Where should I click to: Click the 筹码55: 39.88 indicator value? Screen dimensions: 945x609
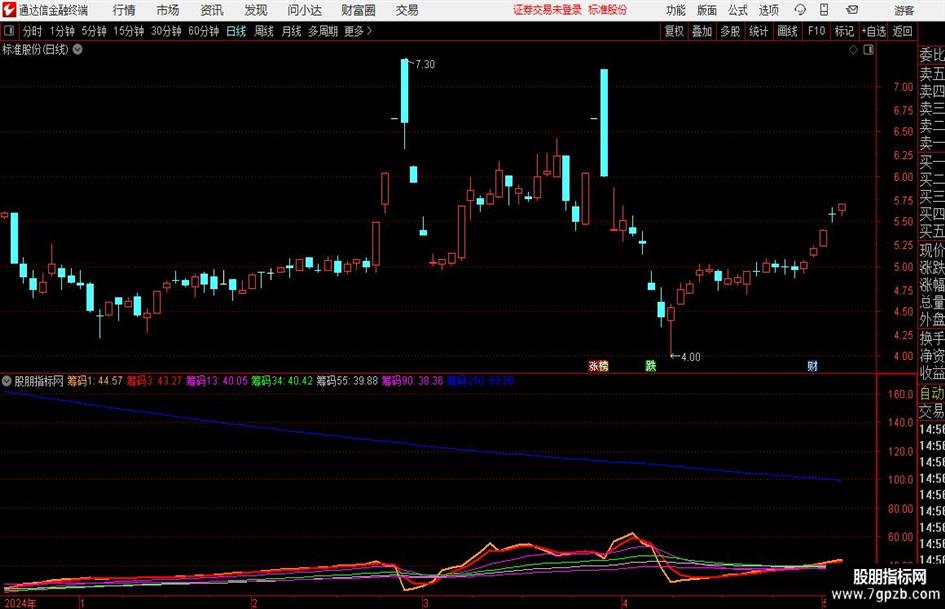pos(347,380)
